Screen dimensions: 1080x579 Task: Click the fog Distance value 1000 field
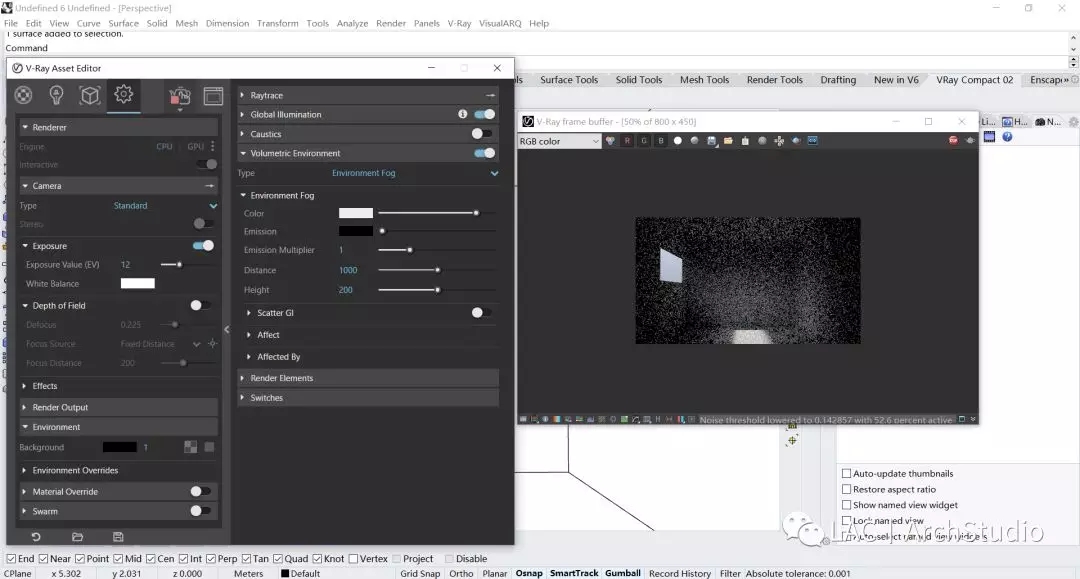[348, 270]
